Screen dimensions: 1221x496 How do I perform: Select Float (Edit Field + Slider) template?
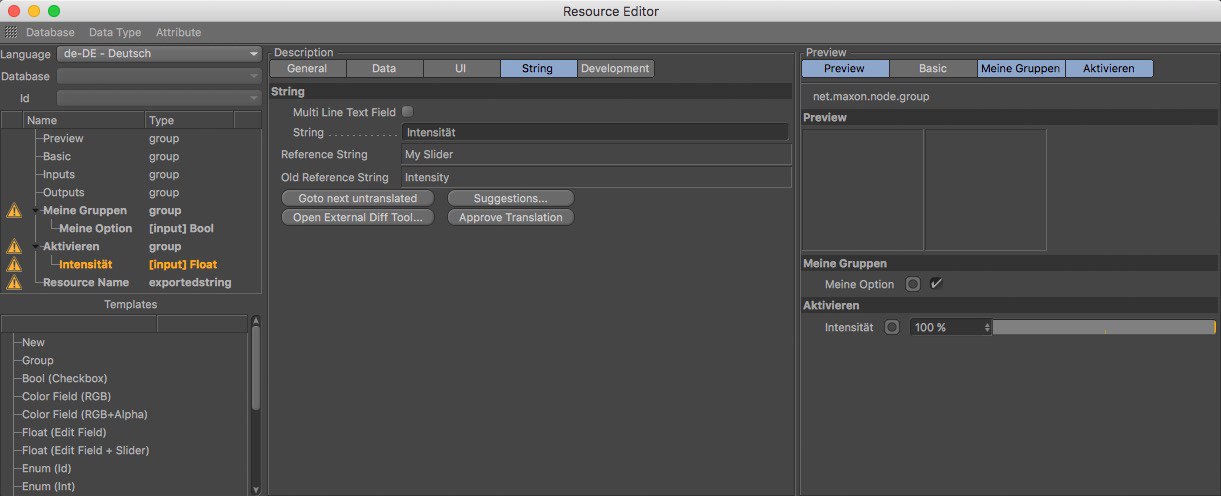click(86, 451)
